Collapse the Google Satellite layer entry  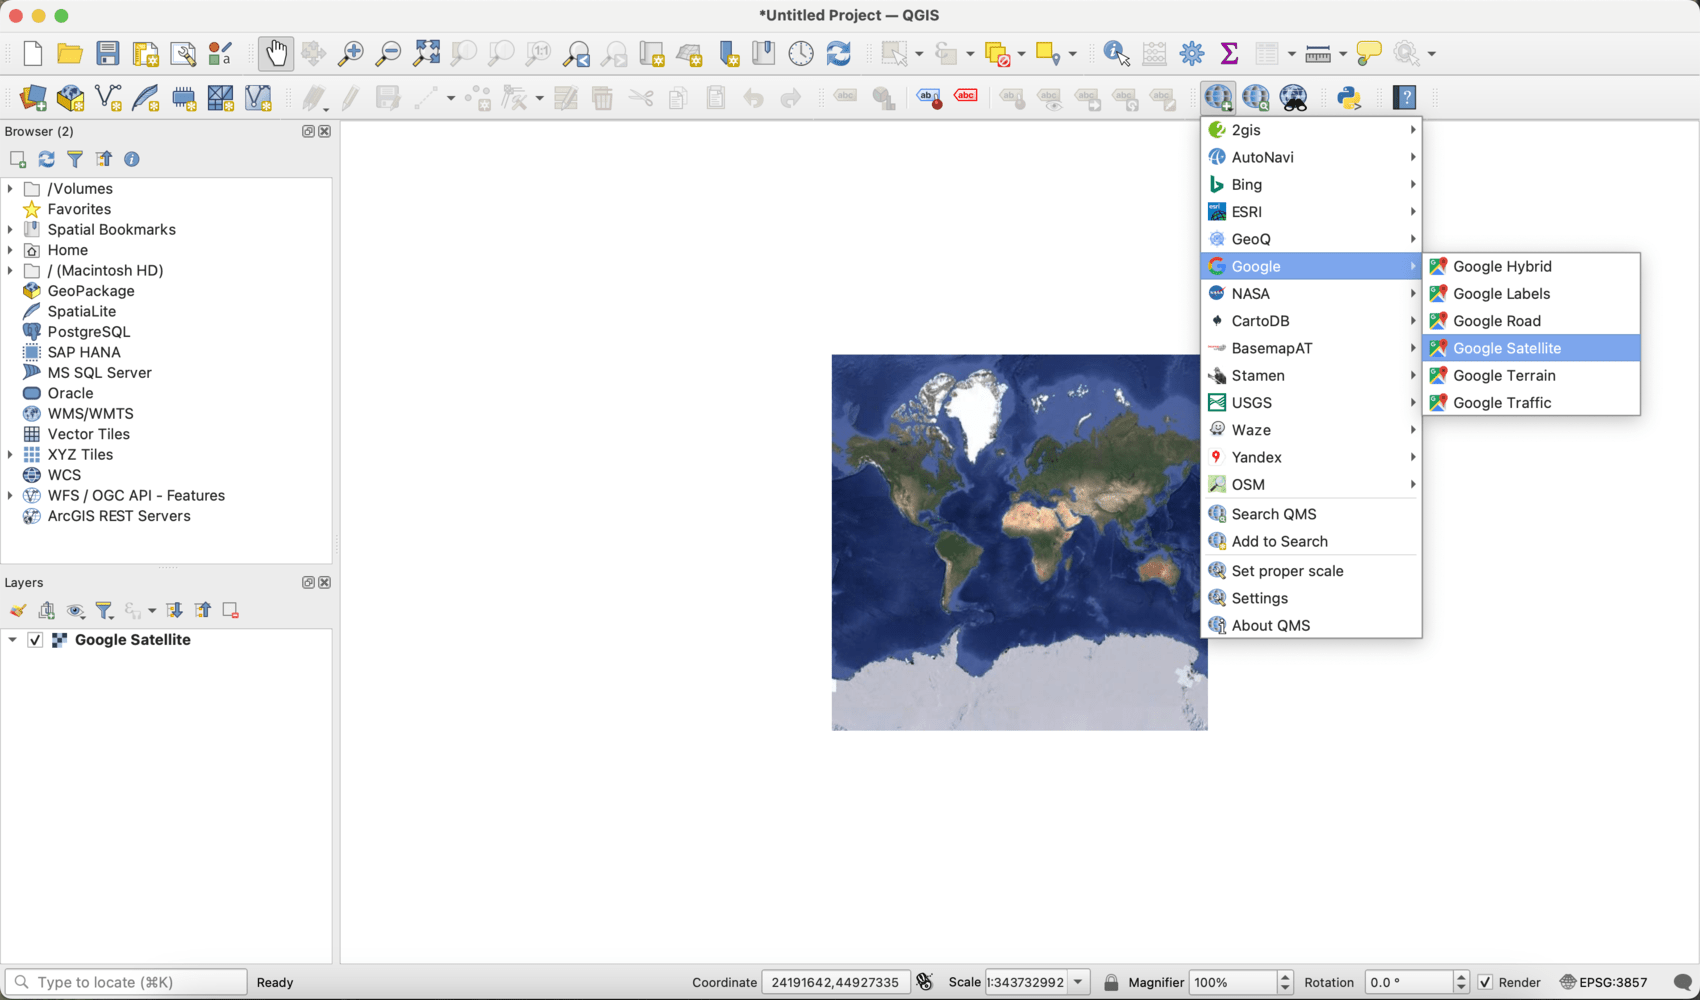click(12, 640)
